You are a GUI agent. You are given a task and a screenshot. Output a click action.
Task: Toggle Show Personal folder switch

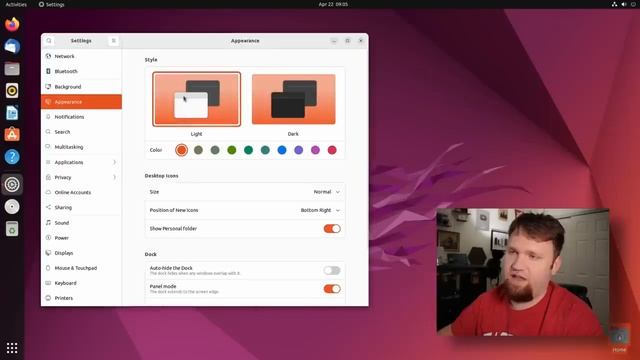332,229
